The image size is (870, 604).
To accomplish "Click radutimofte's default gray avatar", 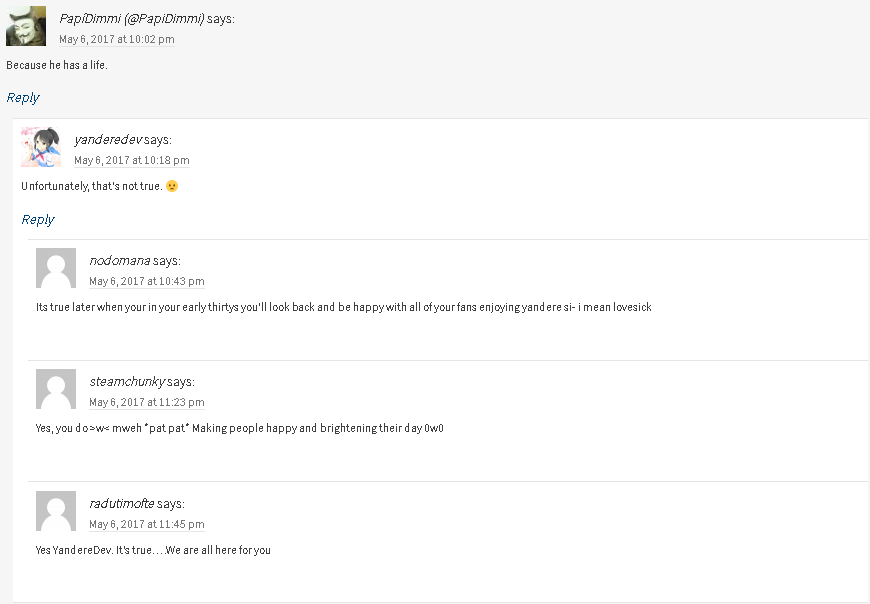I will [x=56, y=511].
